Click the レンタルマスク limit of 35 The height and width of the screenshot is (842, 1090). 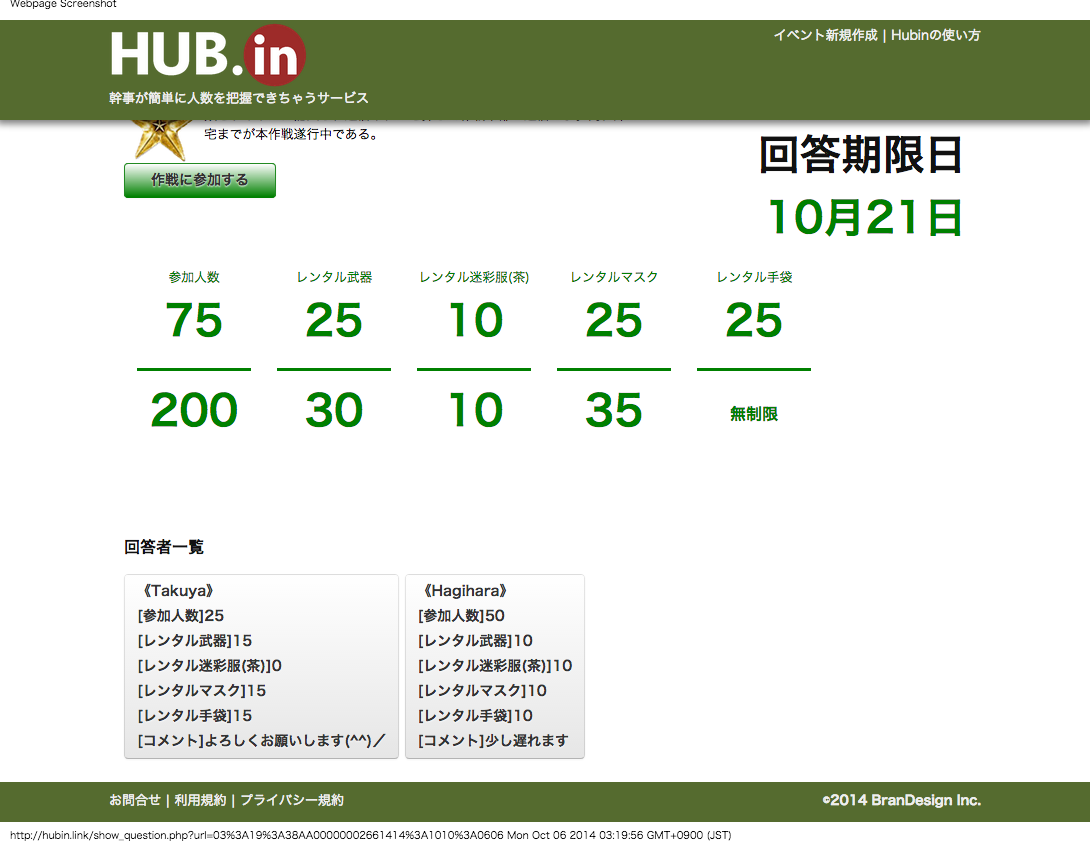pyautogui.click(x=614, y=411)
